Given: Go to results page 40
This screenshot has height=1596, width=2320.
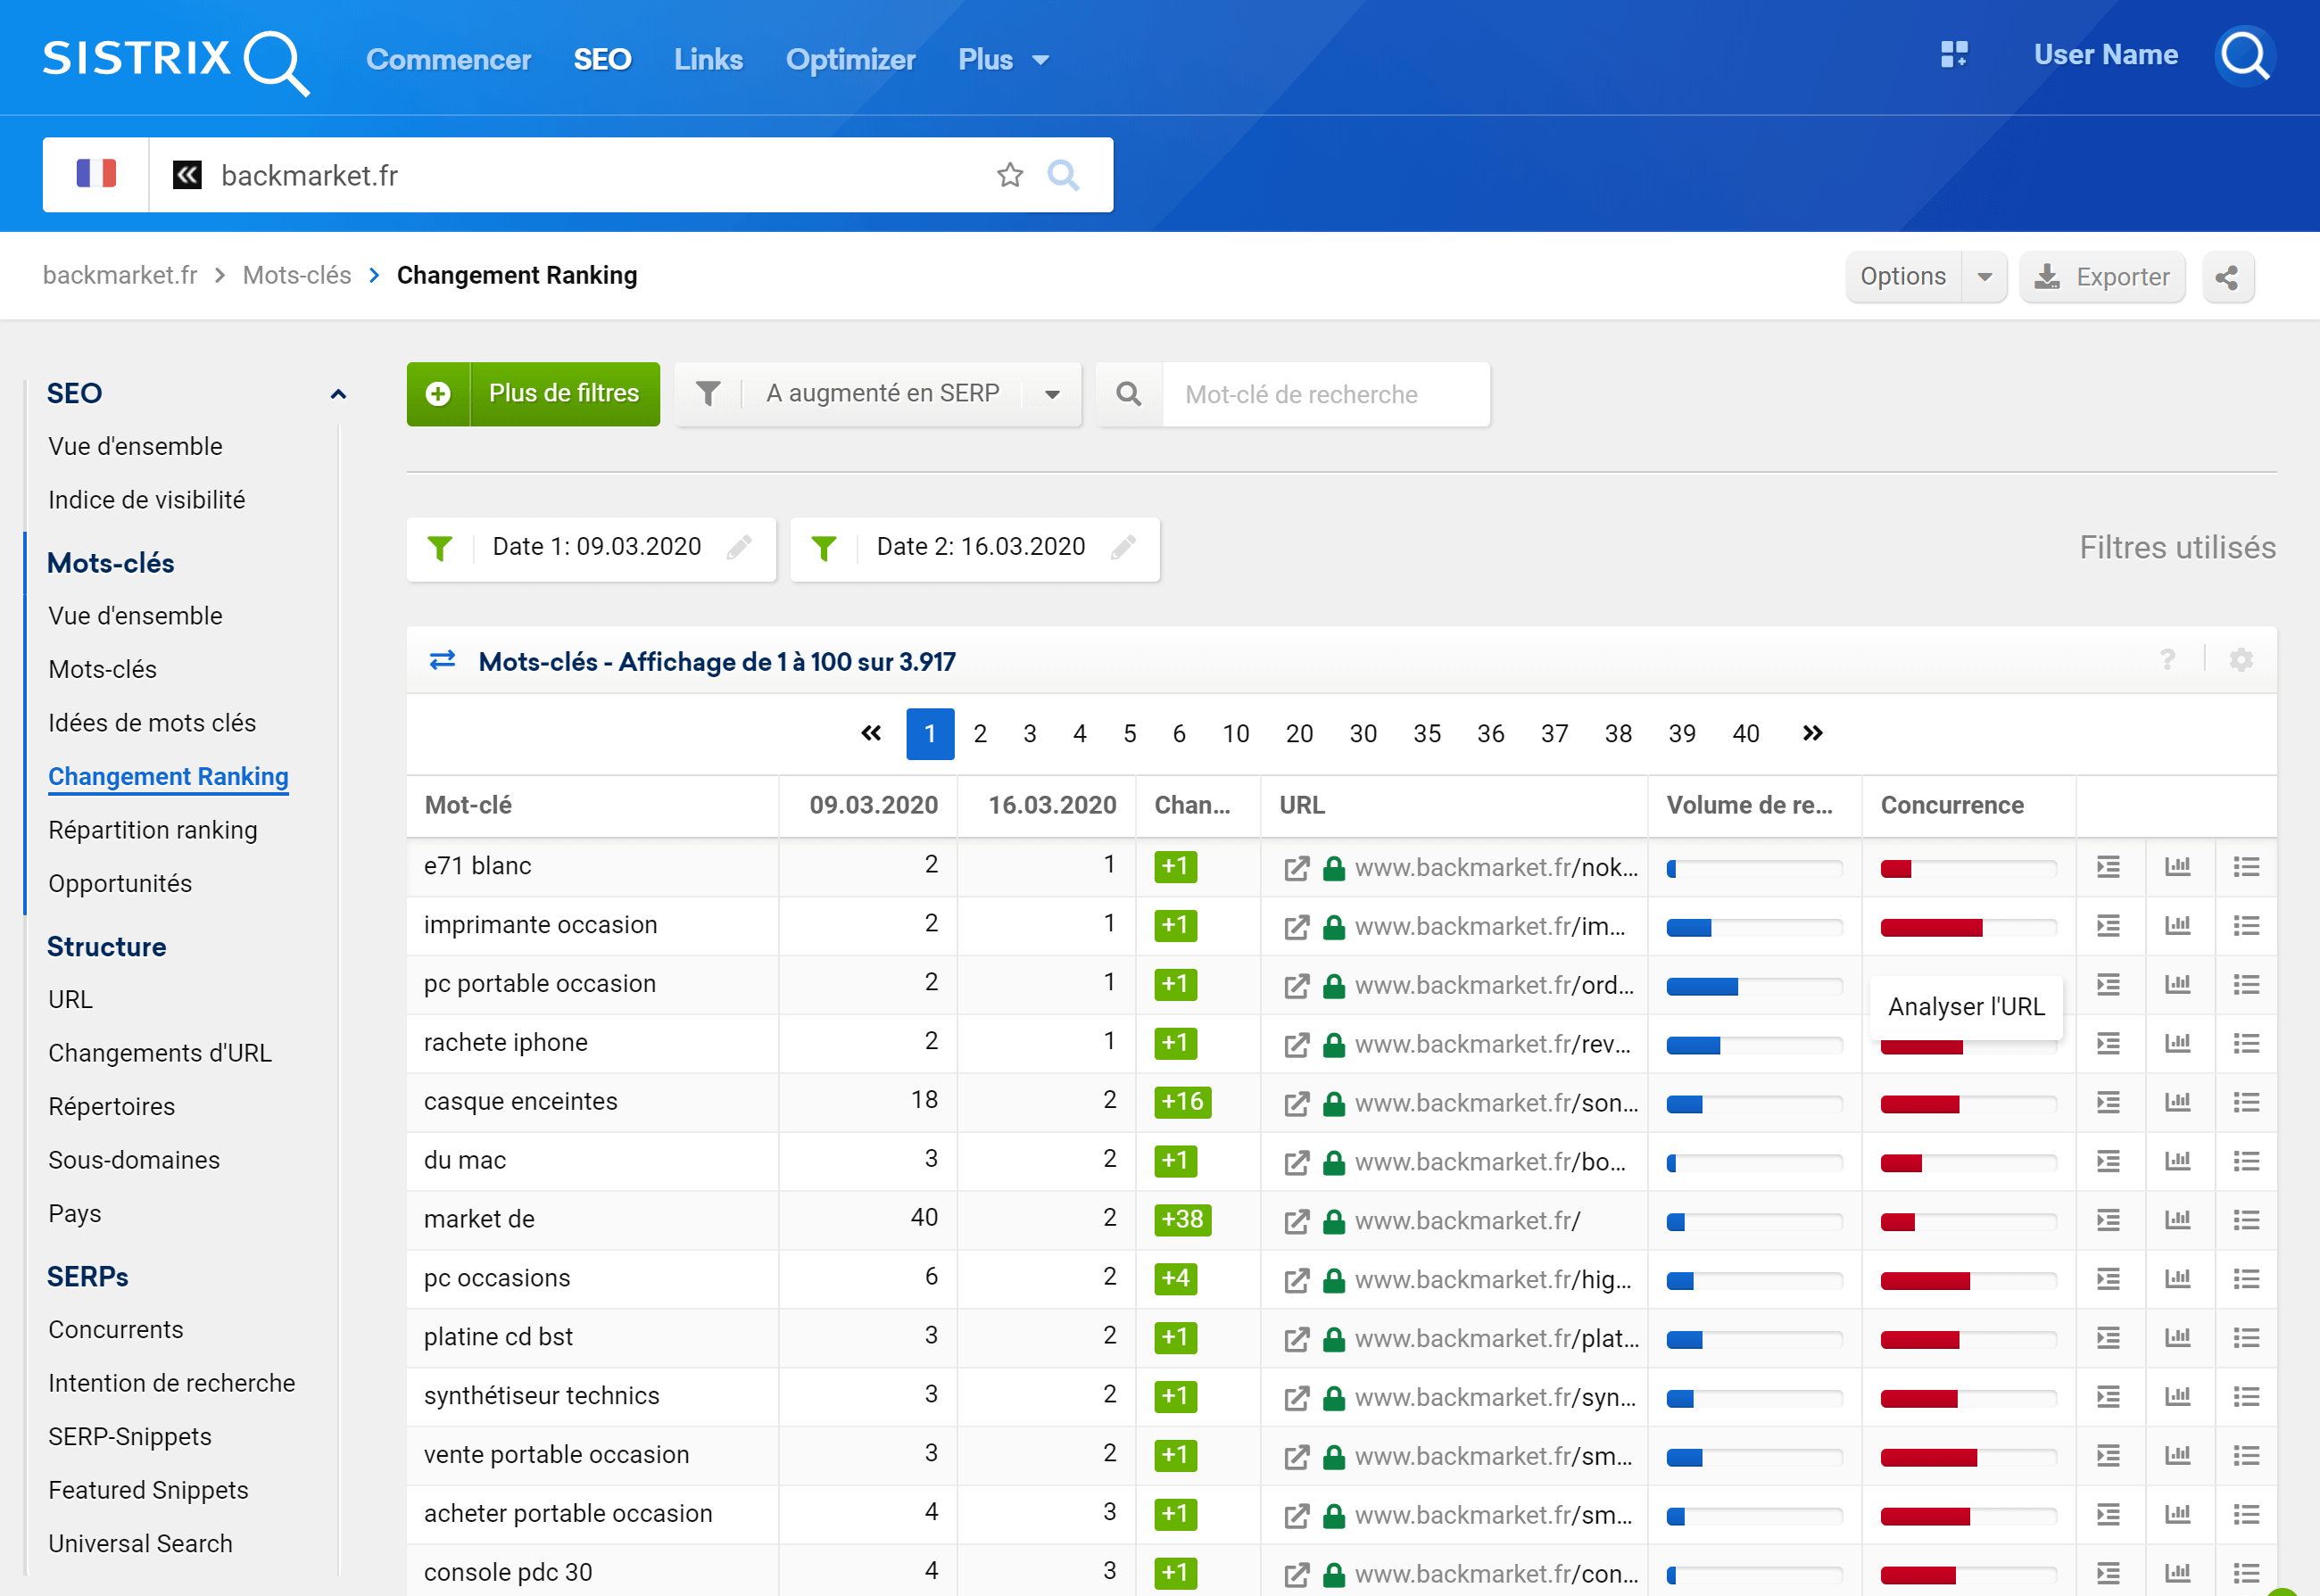Looking at the screenshot, I should coord(1746,734).
